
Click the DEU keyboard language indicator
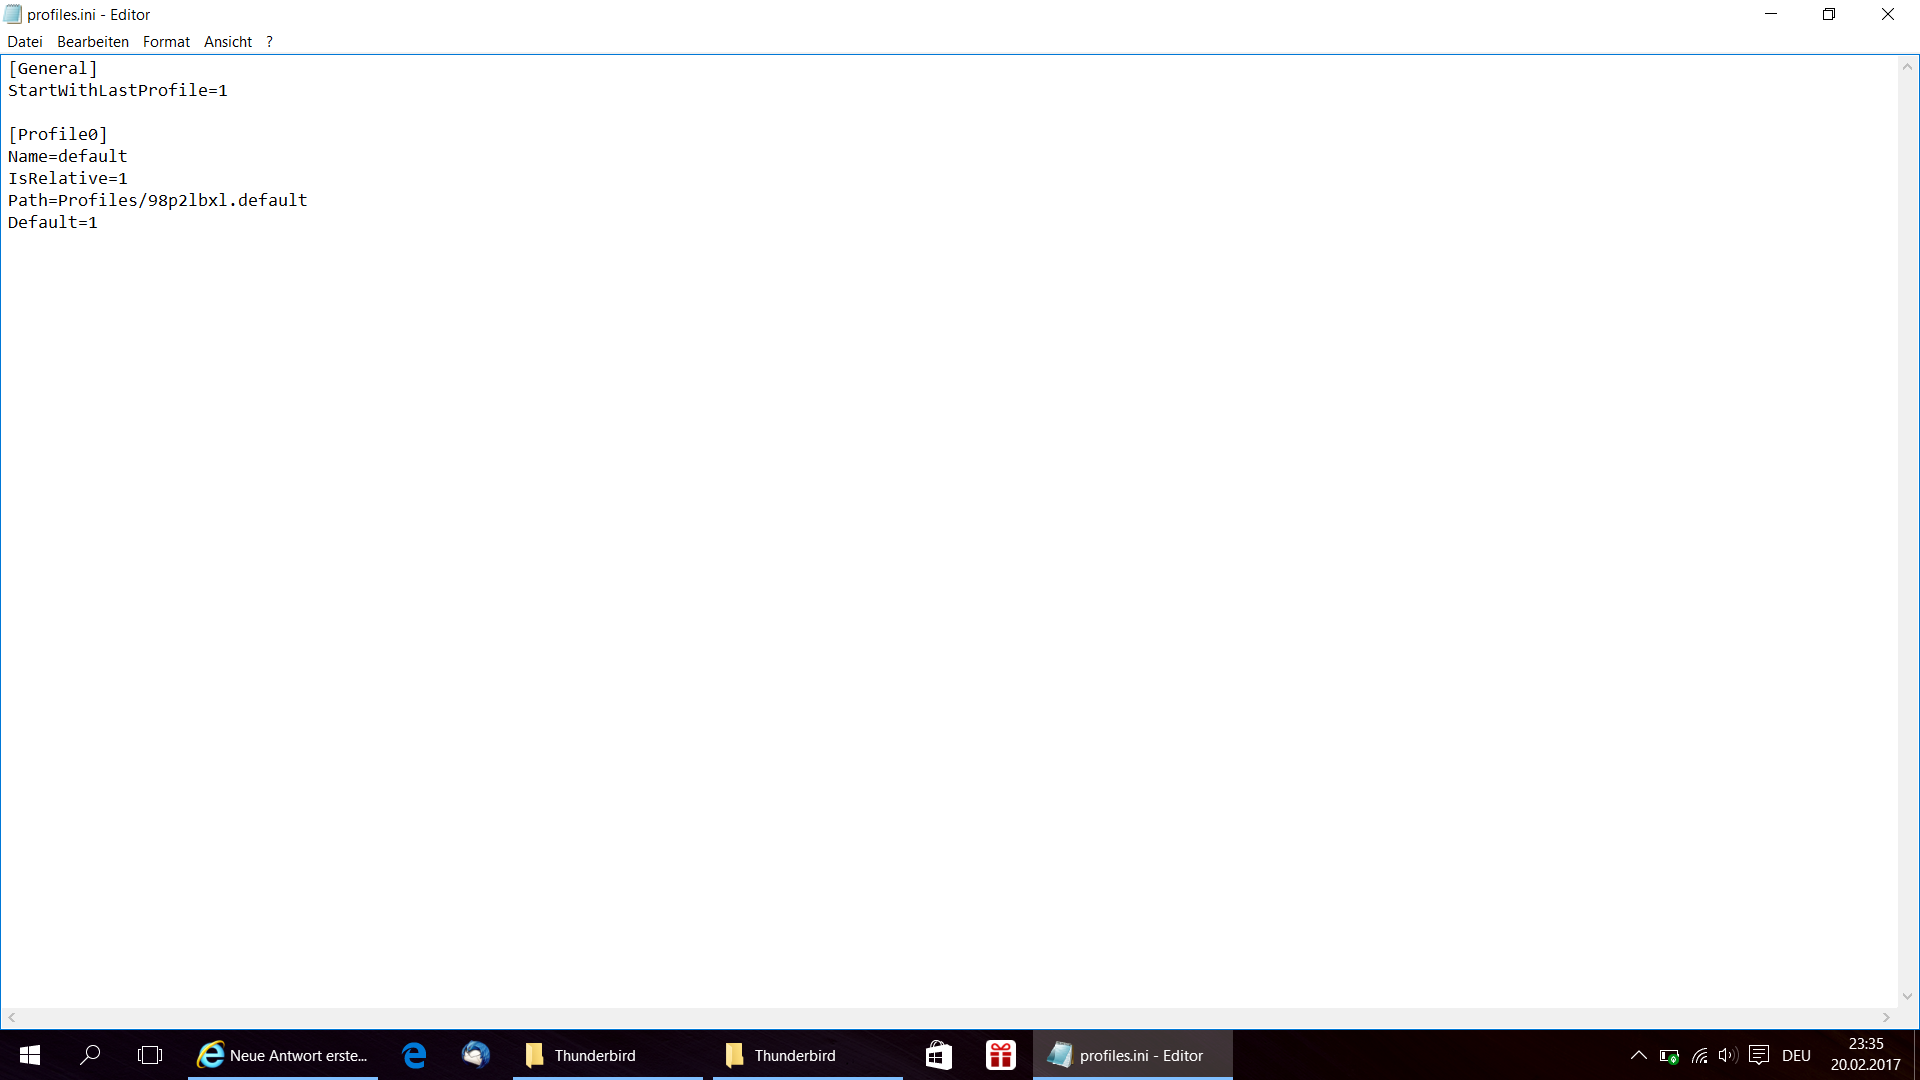(1796, 1055)
